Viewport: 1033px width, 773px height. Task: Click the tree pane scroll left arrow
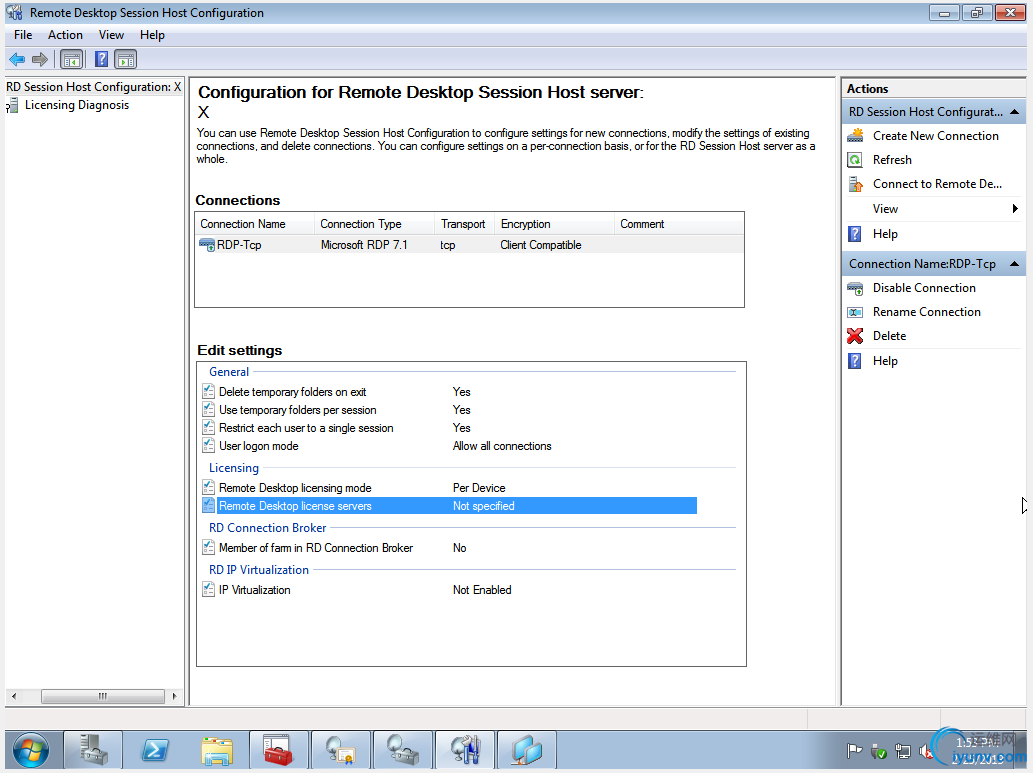[x=14, y=696]
